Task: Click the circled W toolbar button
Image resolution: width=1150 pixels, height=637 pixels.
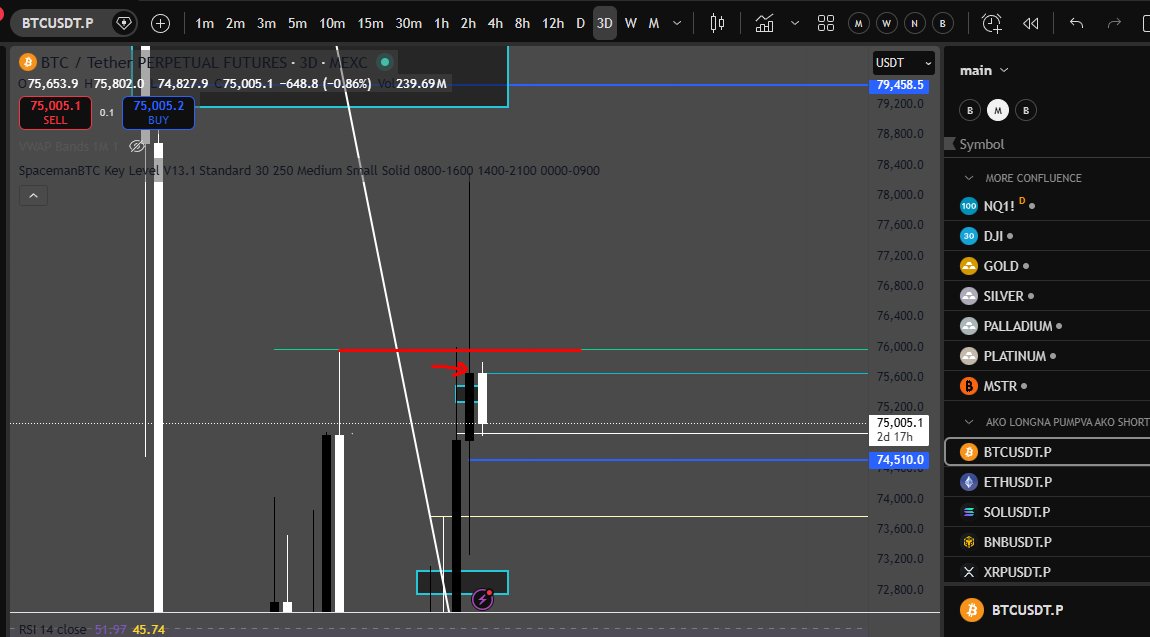Action: pyautogui.click(x=886, y=23)
